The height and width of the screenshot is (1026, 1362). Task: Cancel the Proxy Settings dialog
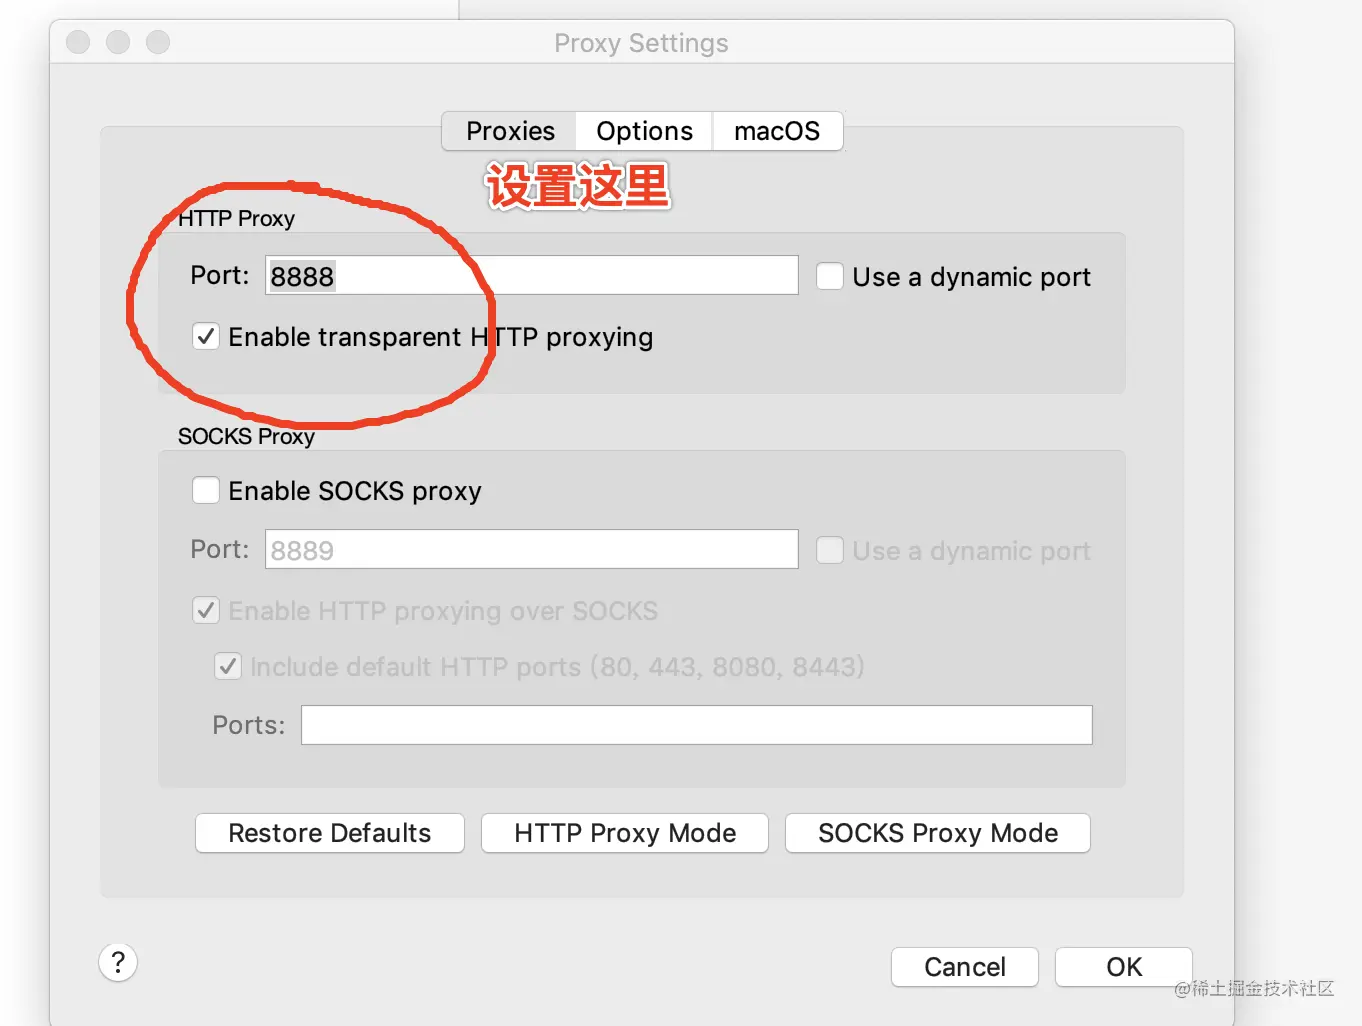pyautogui.click(x=965, y=967)
